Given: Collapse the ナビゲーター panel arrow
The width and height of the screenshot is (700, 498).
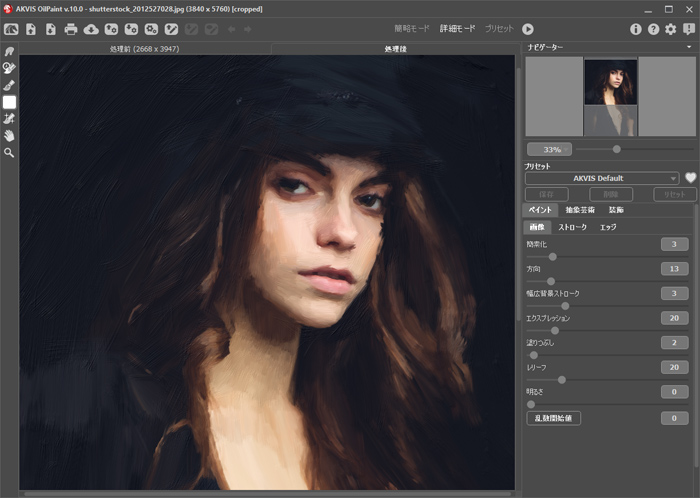Looking at the screenshot, I should pos(689,46).
